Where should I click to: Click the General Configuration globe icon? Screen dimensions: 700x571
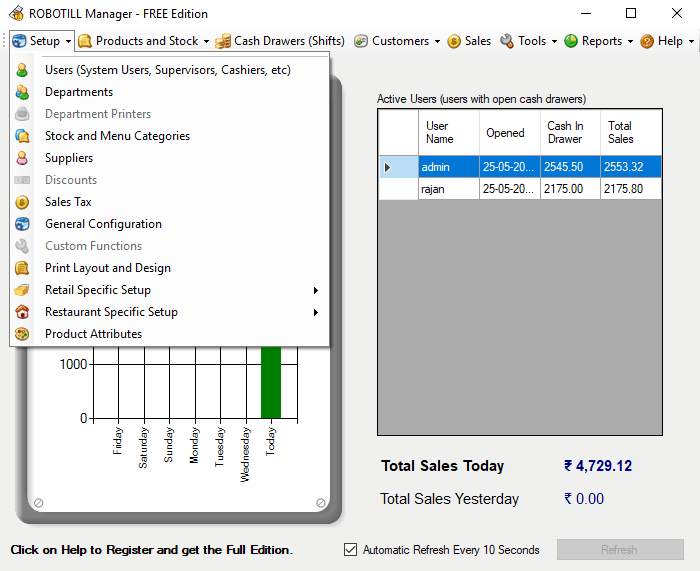[22, 224]
